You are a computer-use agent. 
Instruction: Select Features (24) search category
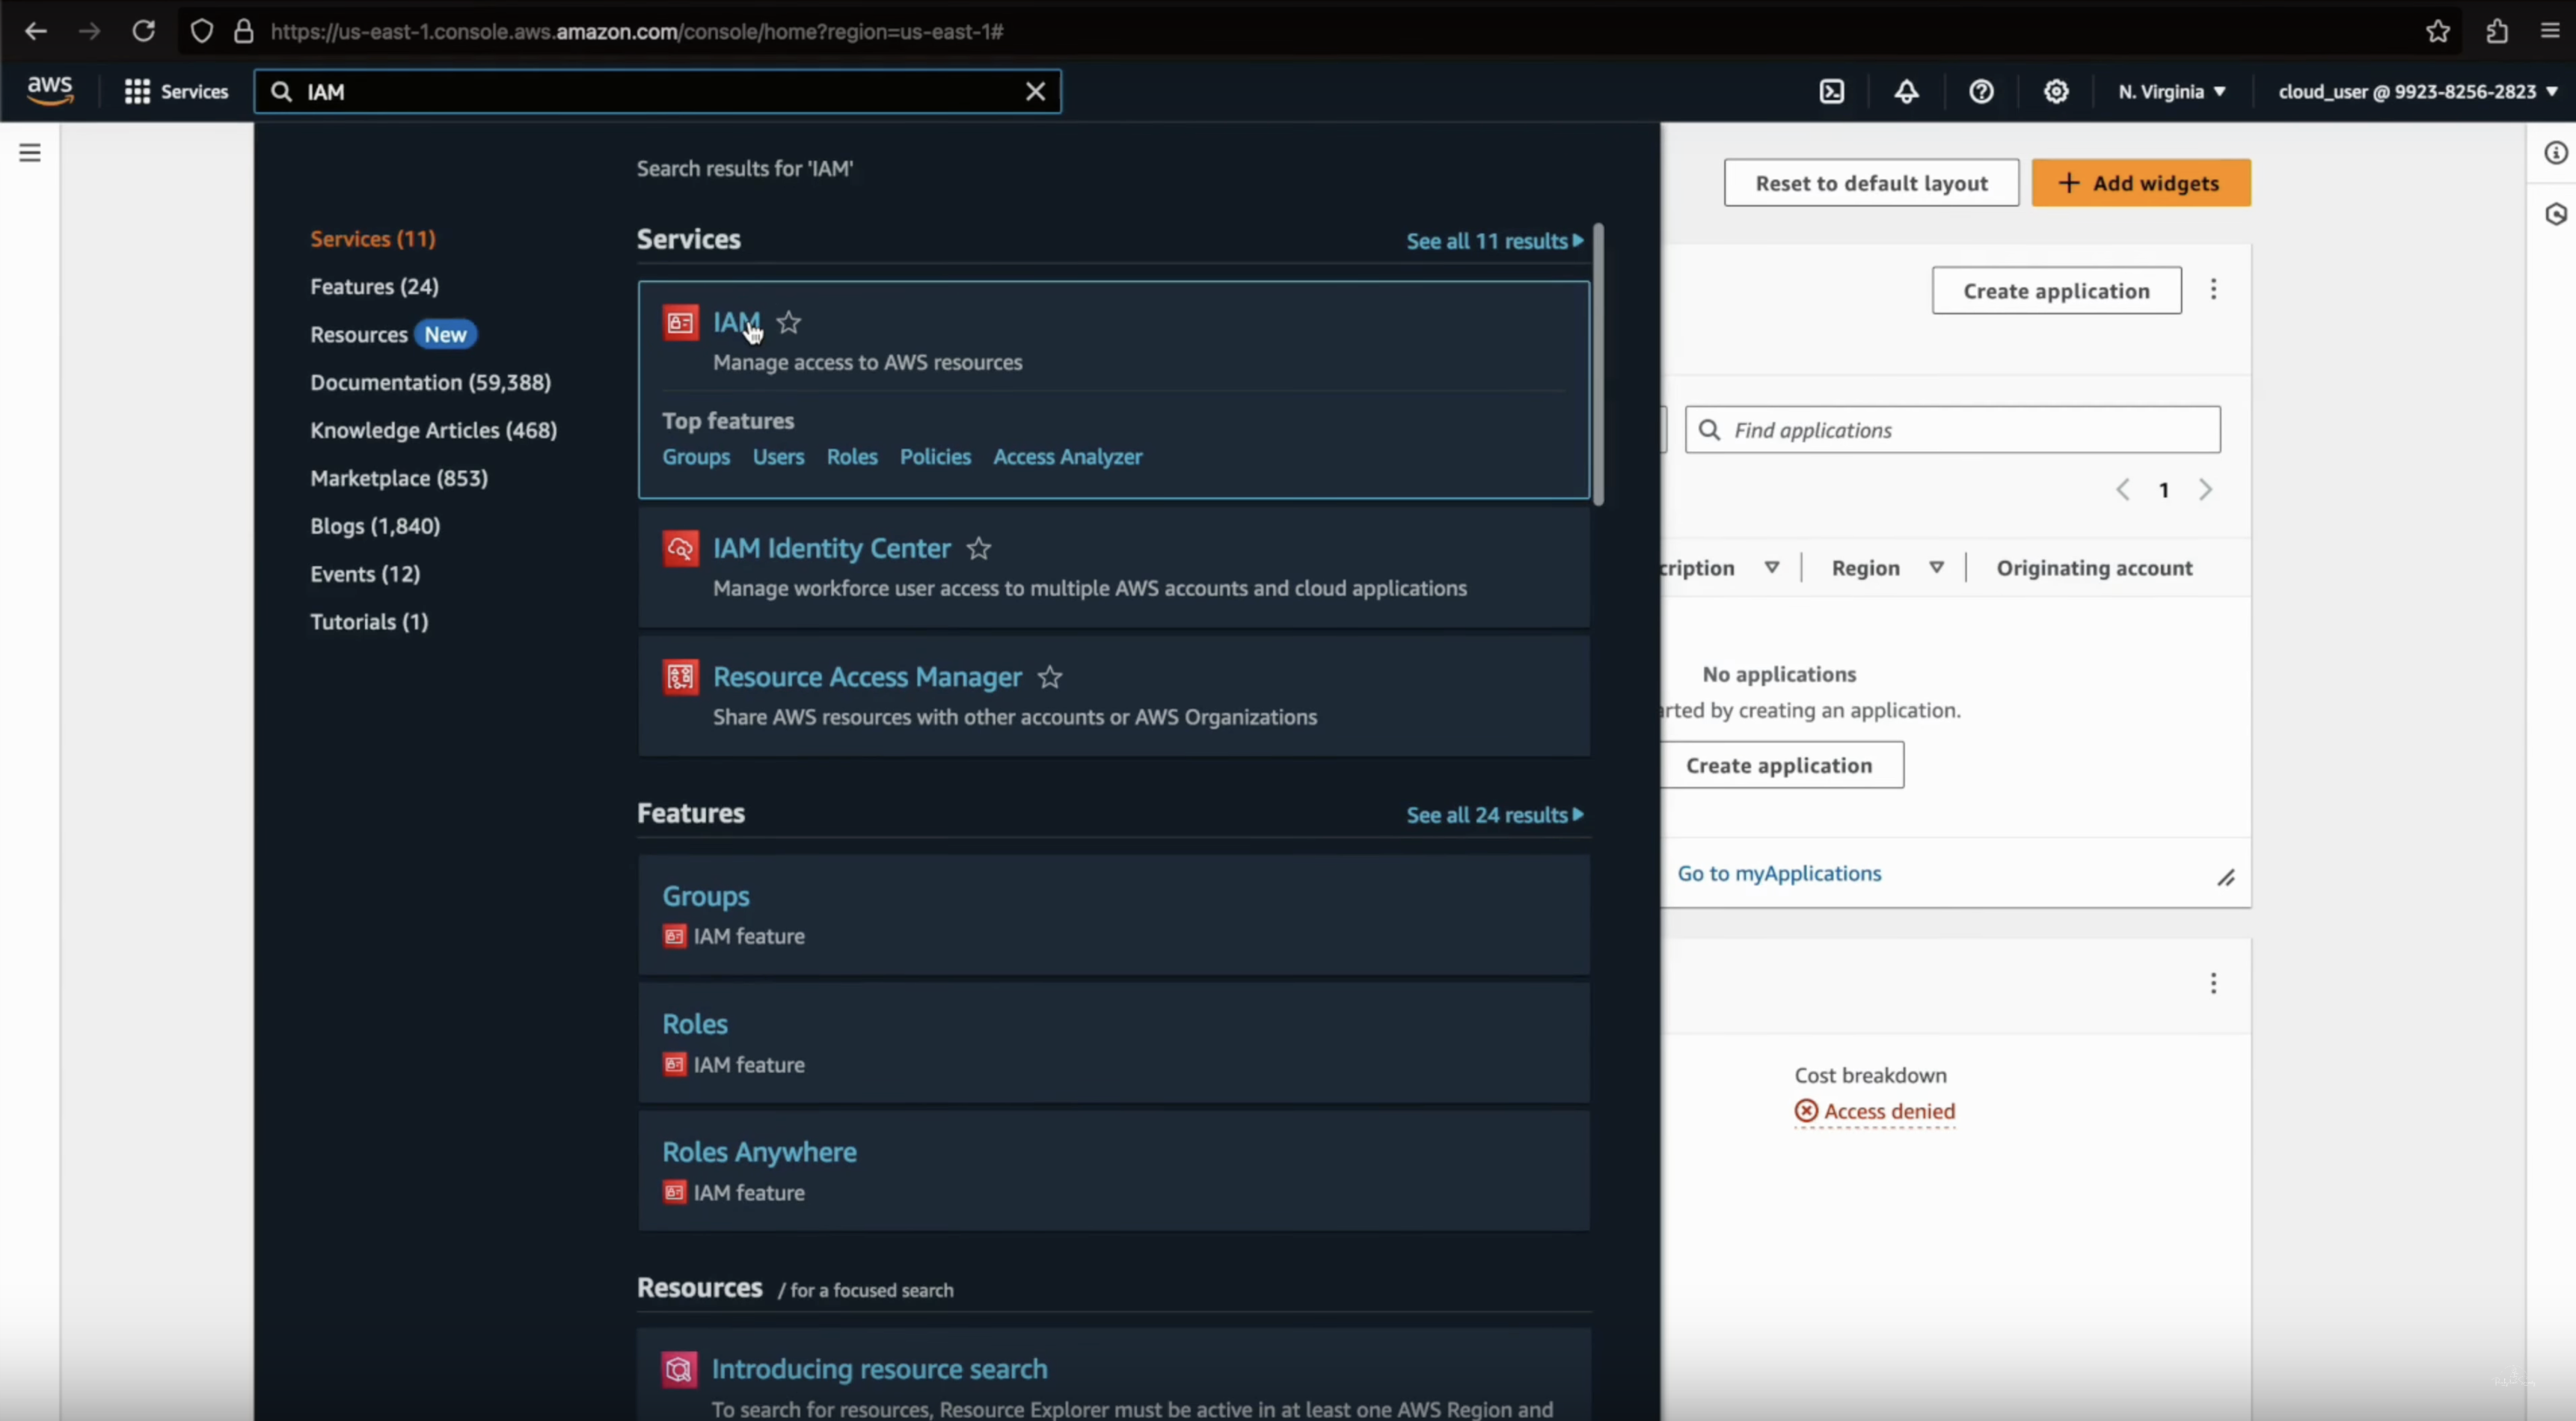click(x=374, y=286)
